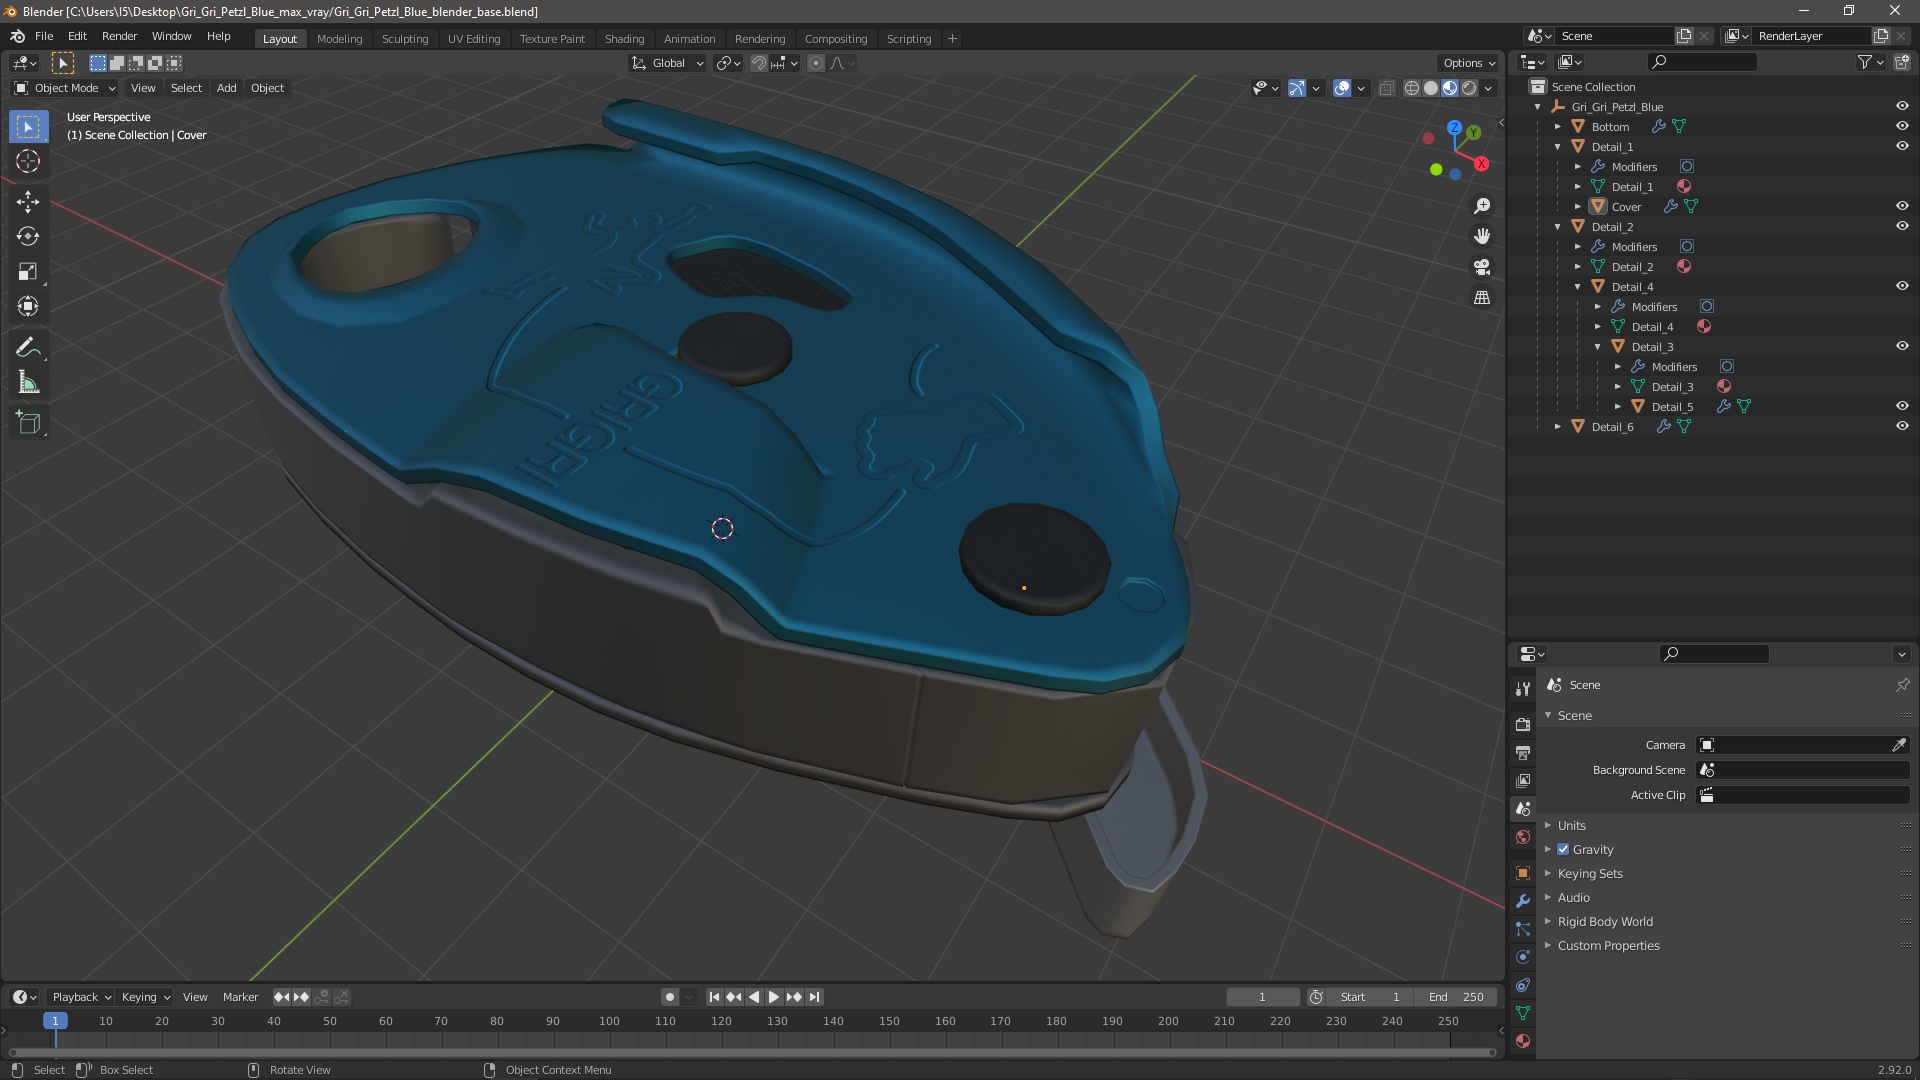Toggle snapping magnet
Screen dimensions: 1920x1080
(759, 63)
